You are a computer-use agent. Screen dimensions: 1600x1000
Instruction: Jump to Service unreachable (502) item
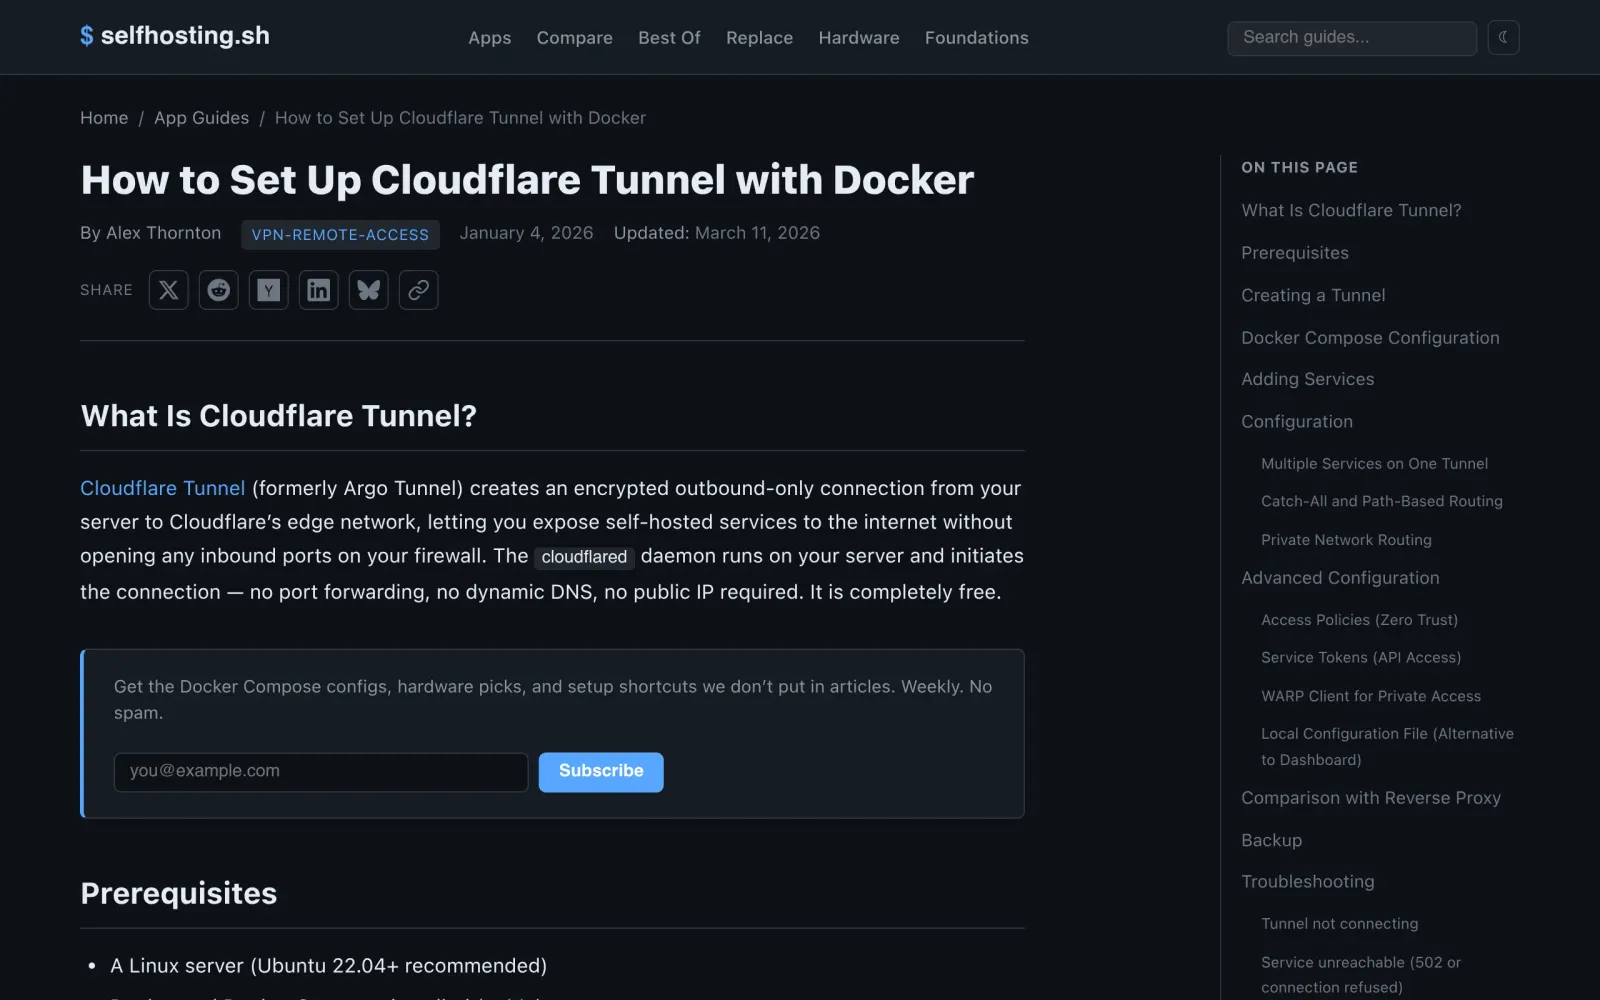click(x=1361, y=975)
